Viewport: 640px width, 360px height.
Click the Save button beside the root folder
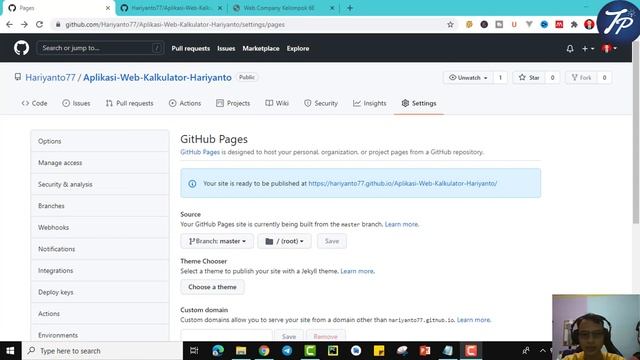332,241
